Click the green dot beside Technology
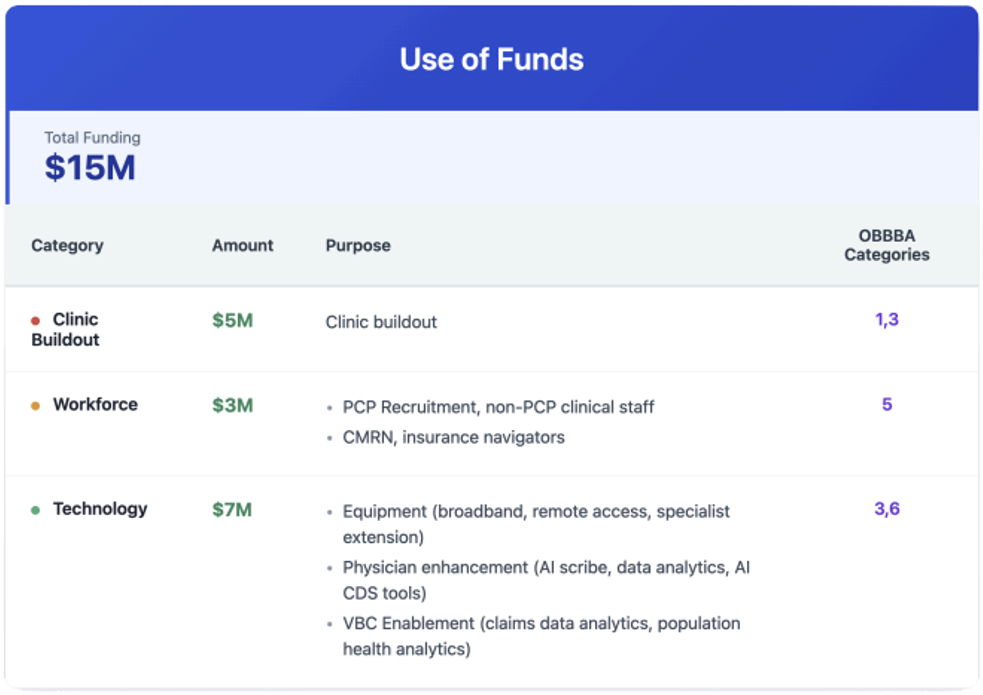 pos(36,510)
